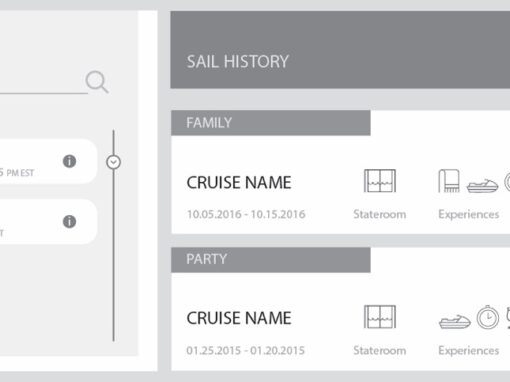Image resolution: width=510 pixels, height=382 pixels.
Task: Click the magnifying glass search icon
Action: click(97, 82)
